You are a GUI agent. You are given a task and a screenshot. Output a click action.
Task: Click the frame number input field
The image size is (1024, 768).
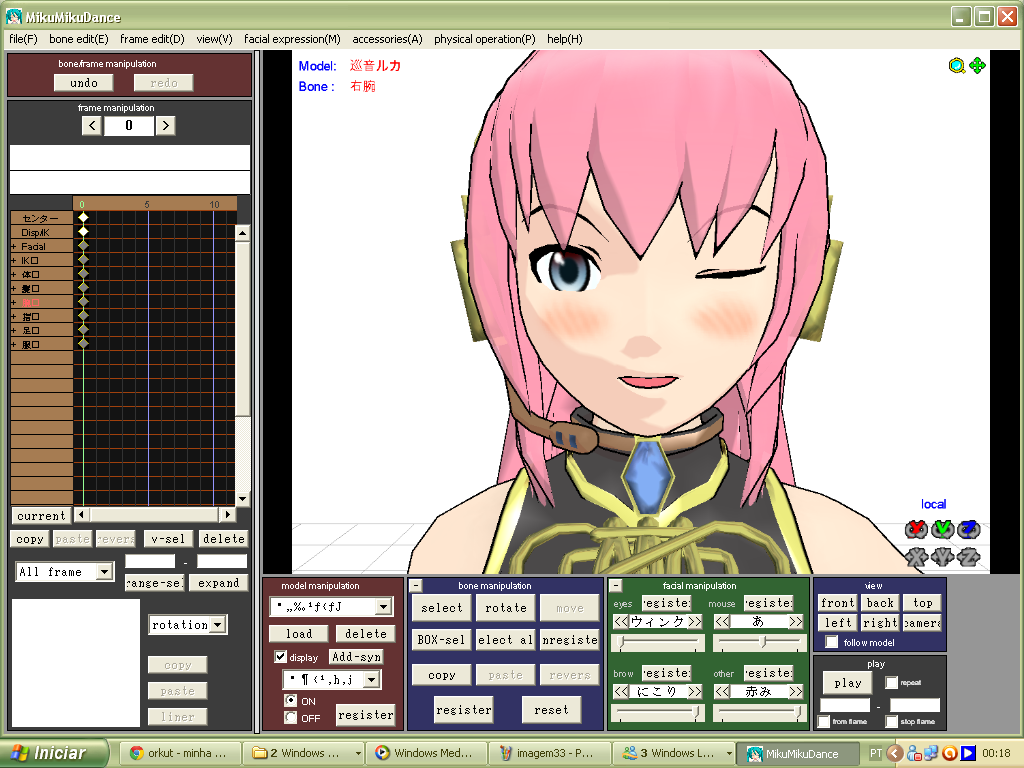pos(129,125)
